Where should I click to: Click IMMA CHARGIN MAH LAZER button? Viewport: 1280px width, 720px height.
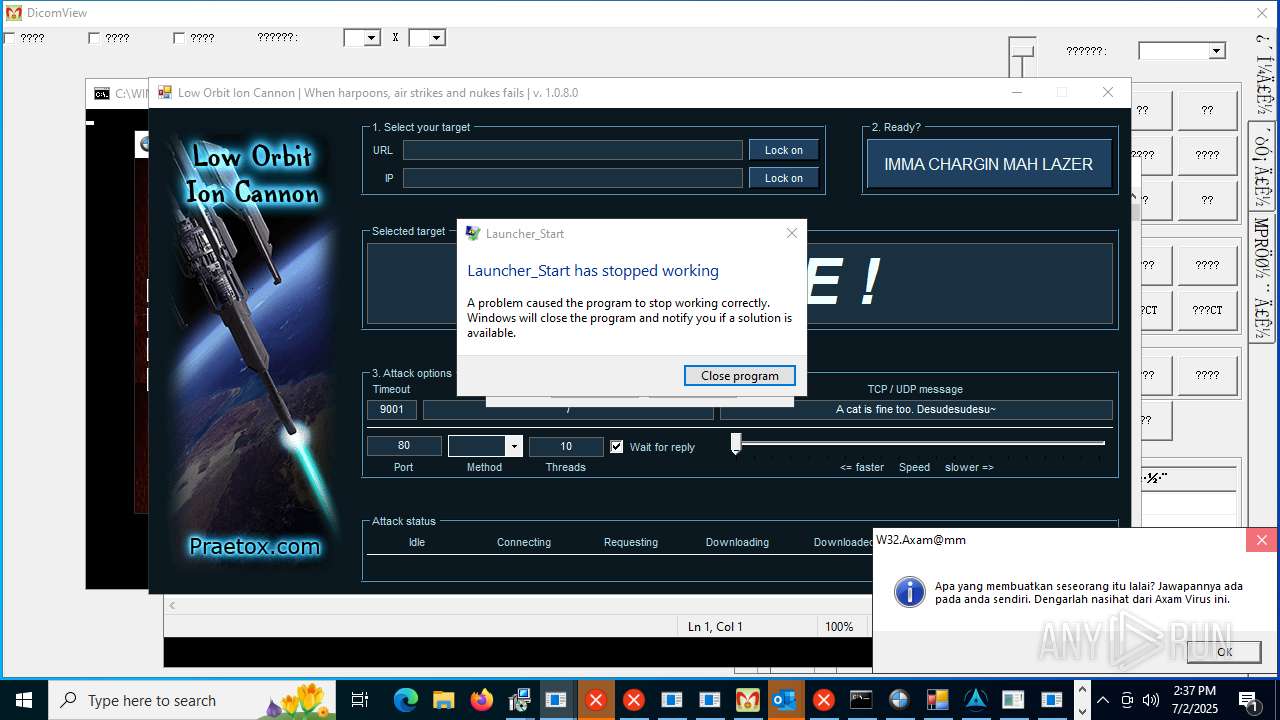point(989,164)
